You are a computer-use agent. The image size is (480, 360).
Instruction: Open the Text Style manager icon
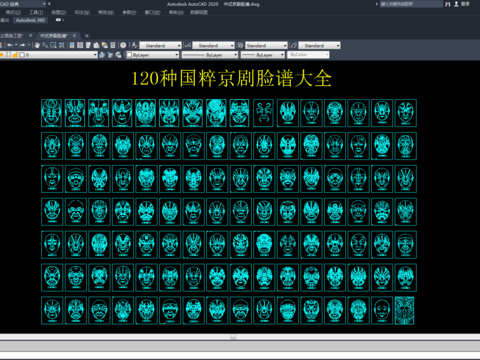tap(135, 45)
